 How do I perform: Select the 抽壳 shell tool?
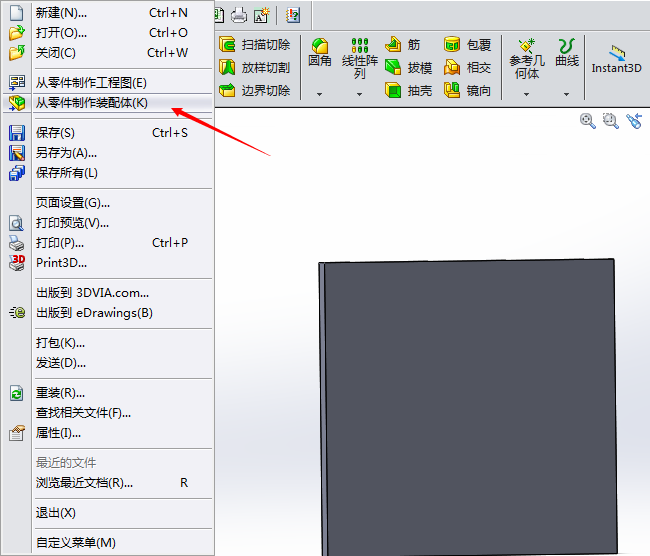[408, 90]
